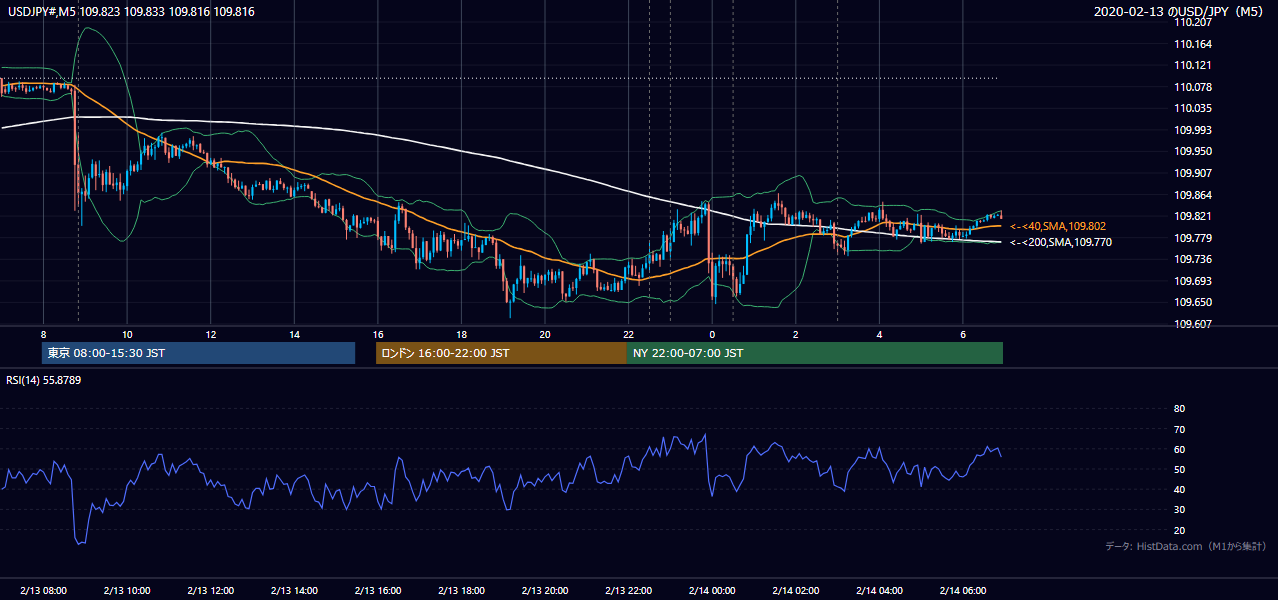Viewport: 1278px width, 600px height.
Task: Click the 200 SMA 109.770 label
Action: pos(1060,243)
